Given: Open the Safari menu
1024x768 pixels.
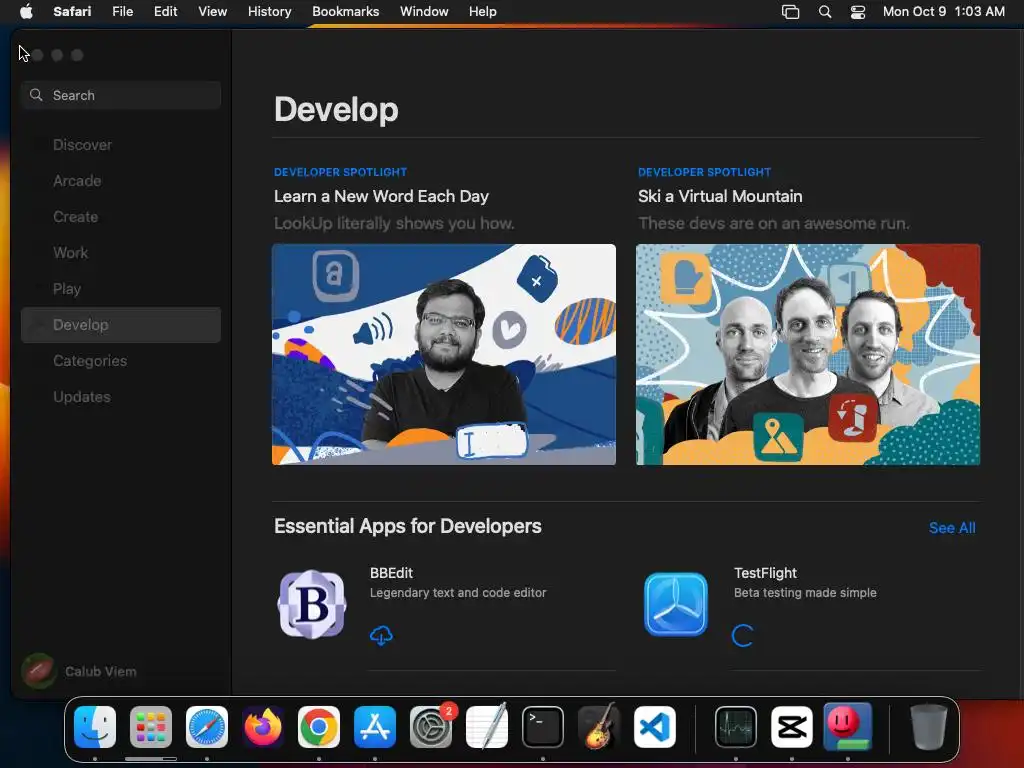Looking at the screenshot, I should point(72,11).
